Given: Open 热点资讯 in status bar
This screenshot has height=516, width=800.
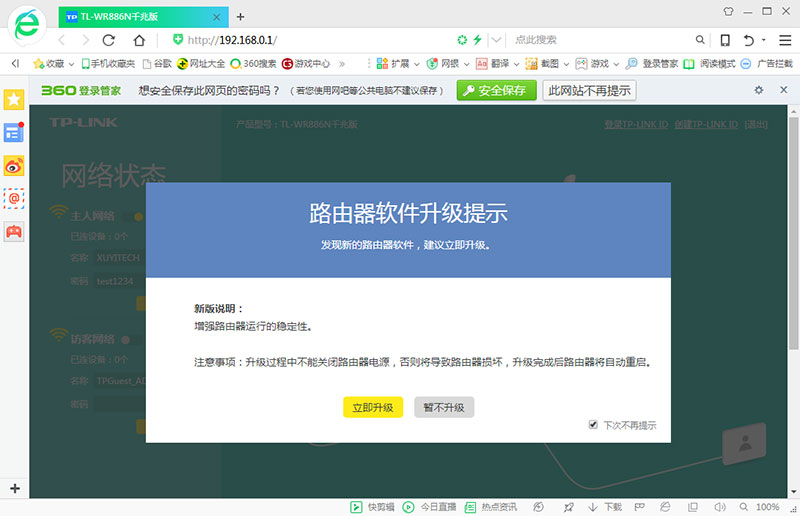Looking at the screenshot, I should tap(491, 507).
